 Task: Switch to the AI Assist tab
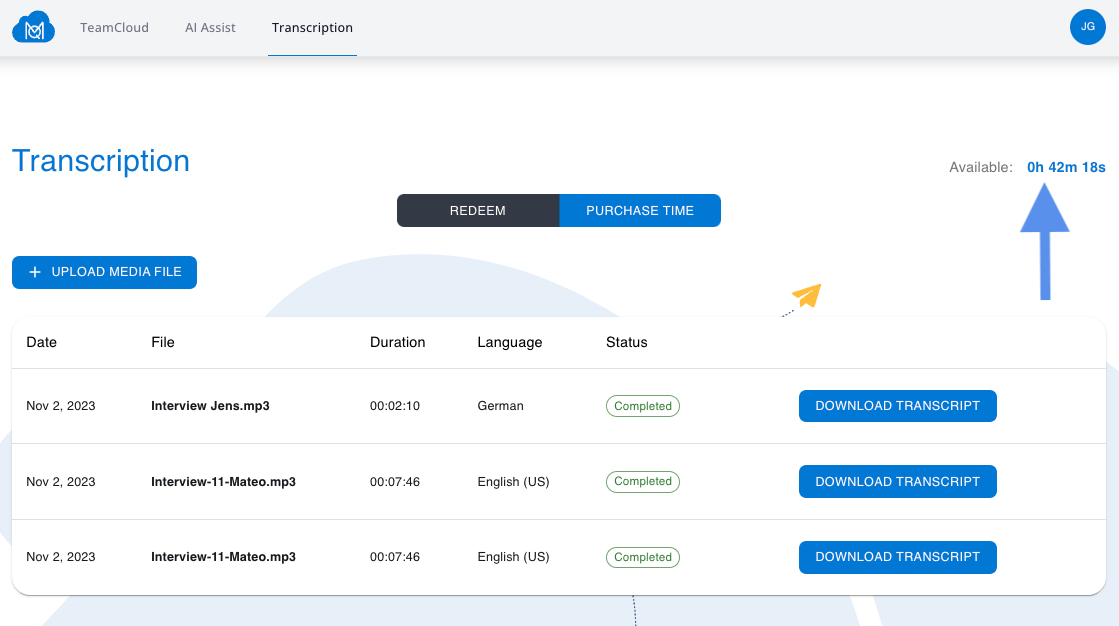[x=210, y=28]
